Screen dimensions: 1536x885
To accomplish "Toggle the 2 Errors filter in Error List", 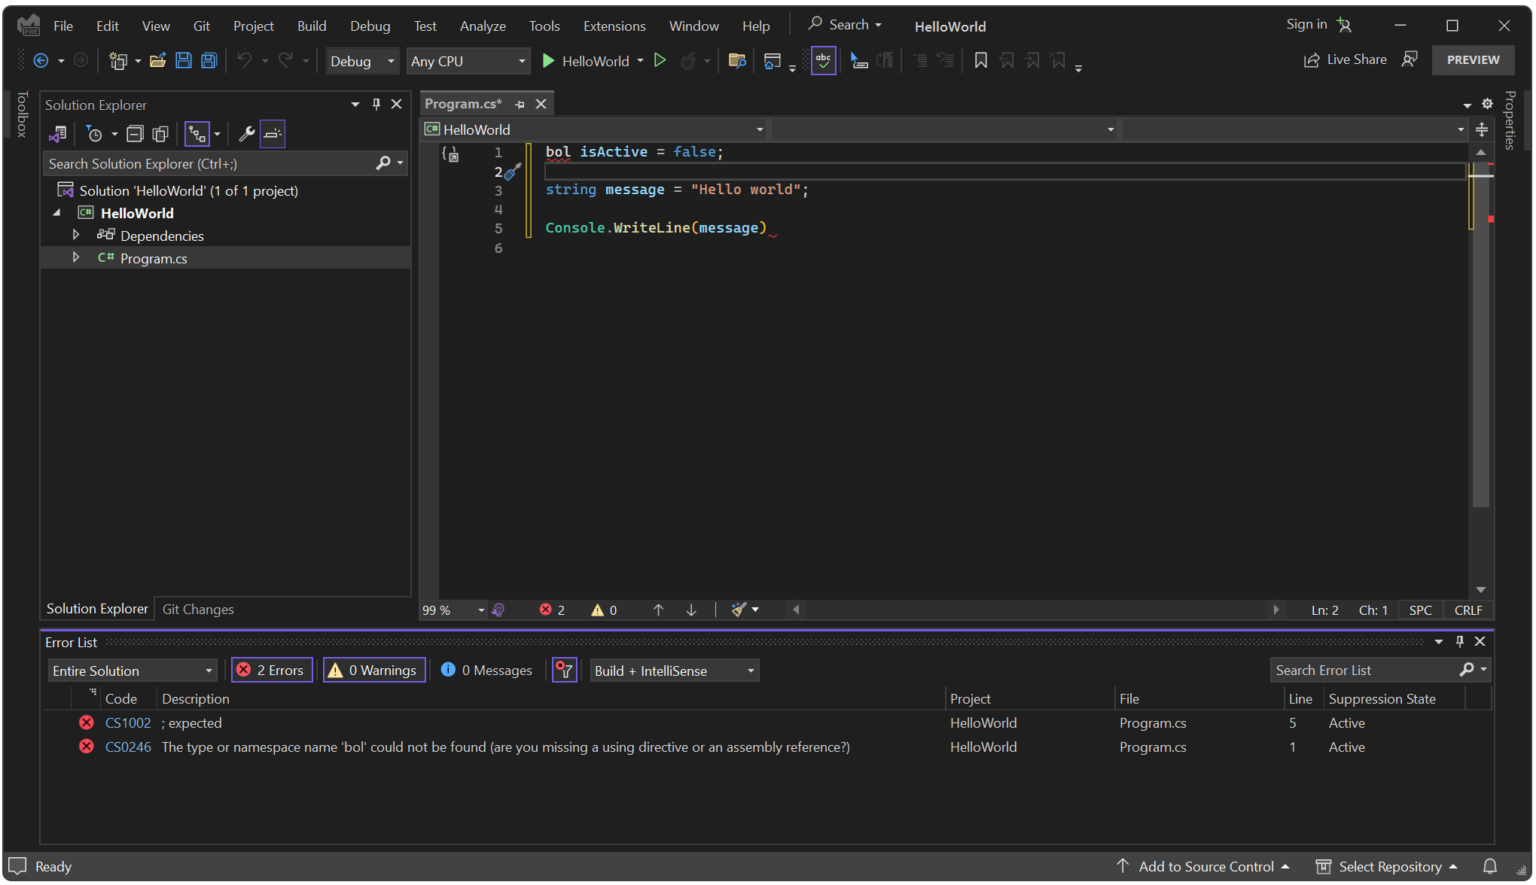I will click(x=271, y=670).
